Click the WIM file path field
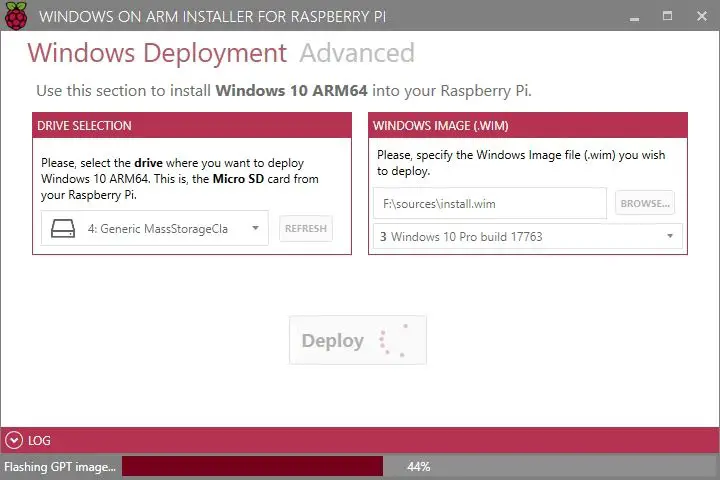 pyautogui.click(x=490, y=203)
